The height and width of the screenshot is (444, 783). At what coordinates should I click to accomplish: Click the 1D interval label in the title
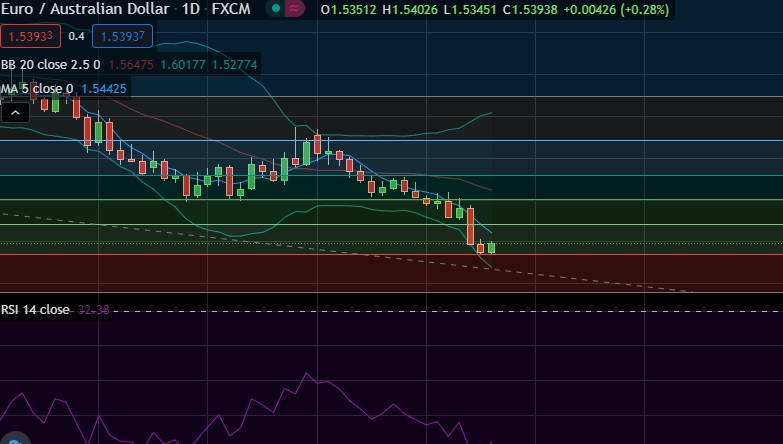tap(190, 8)
